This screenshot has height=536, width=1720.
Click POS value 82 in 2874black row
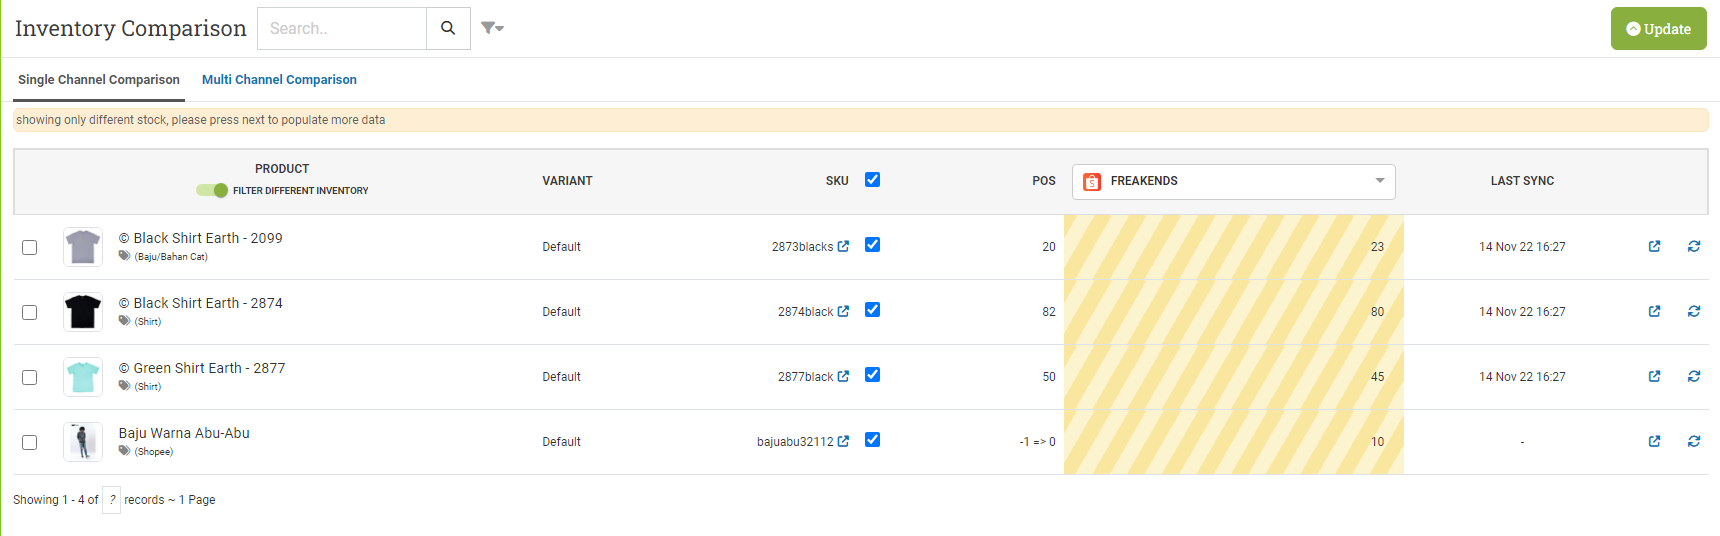[x=1049, y=312]
